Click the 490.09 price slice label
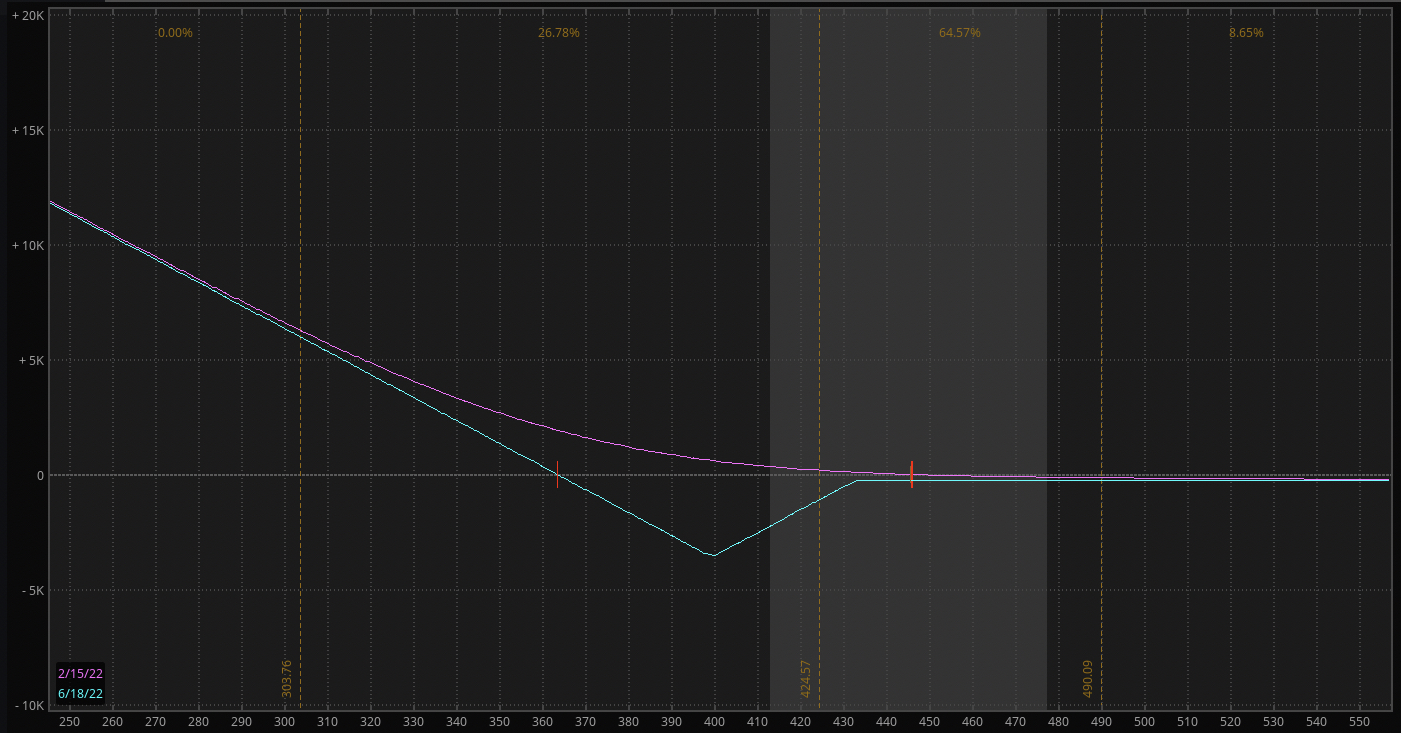This screenshot has width=1401, height=733. [1088, 678]
